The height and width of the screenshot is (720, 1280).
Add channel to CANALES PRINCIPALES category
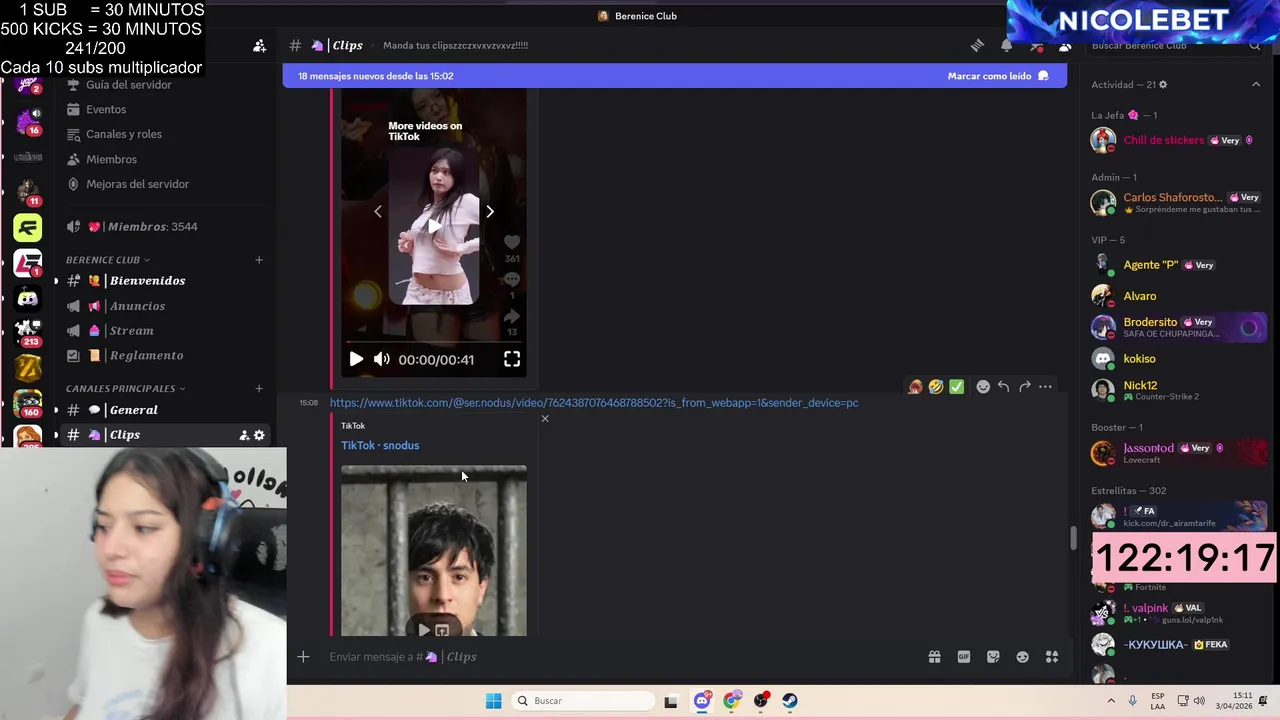(x=259, y=388)
